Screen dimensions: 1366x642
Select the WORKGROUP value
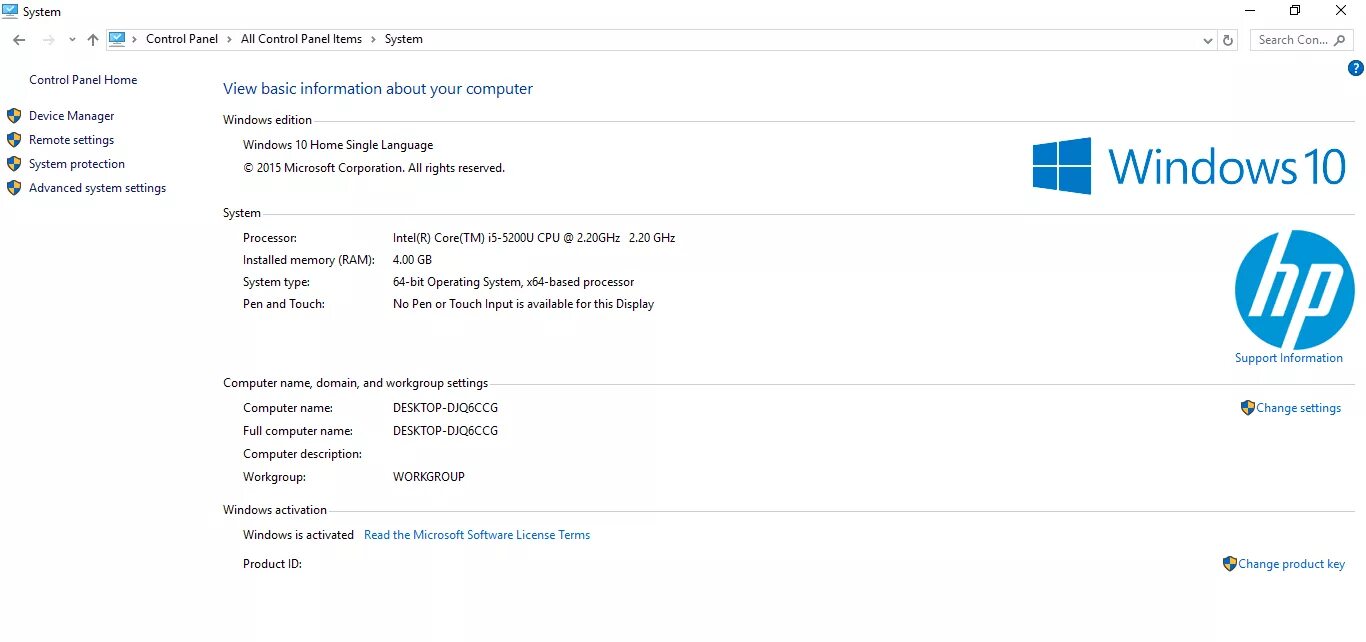pos(429,477)
